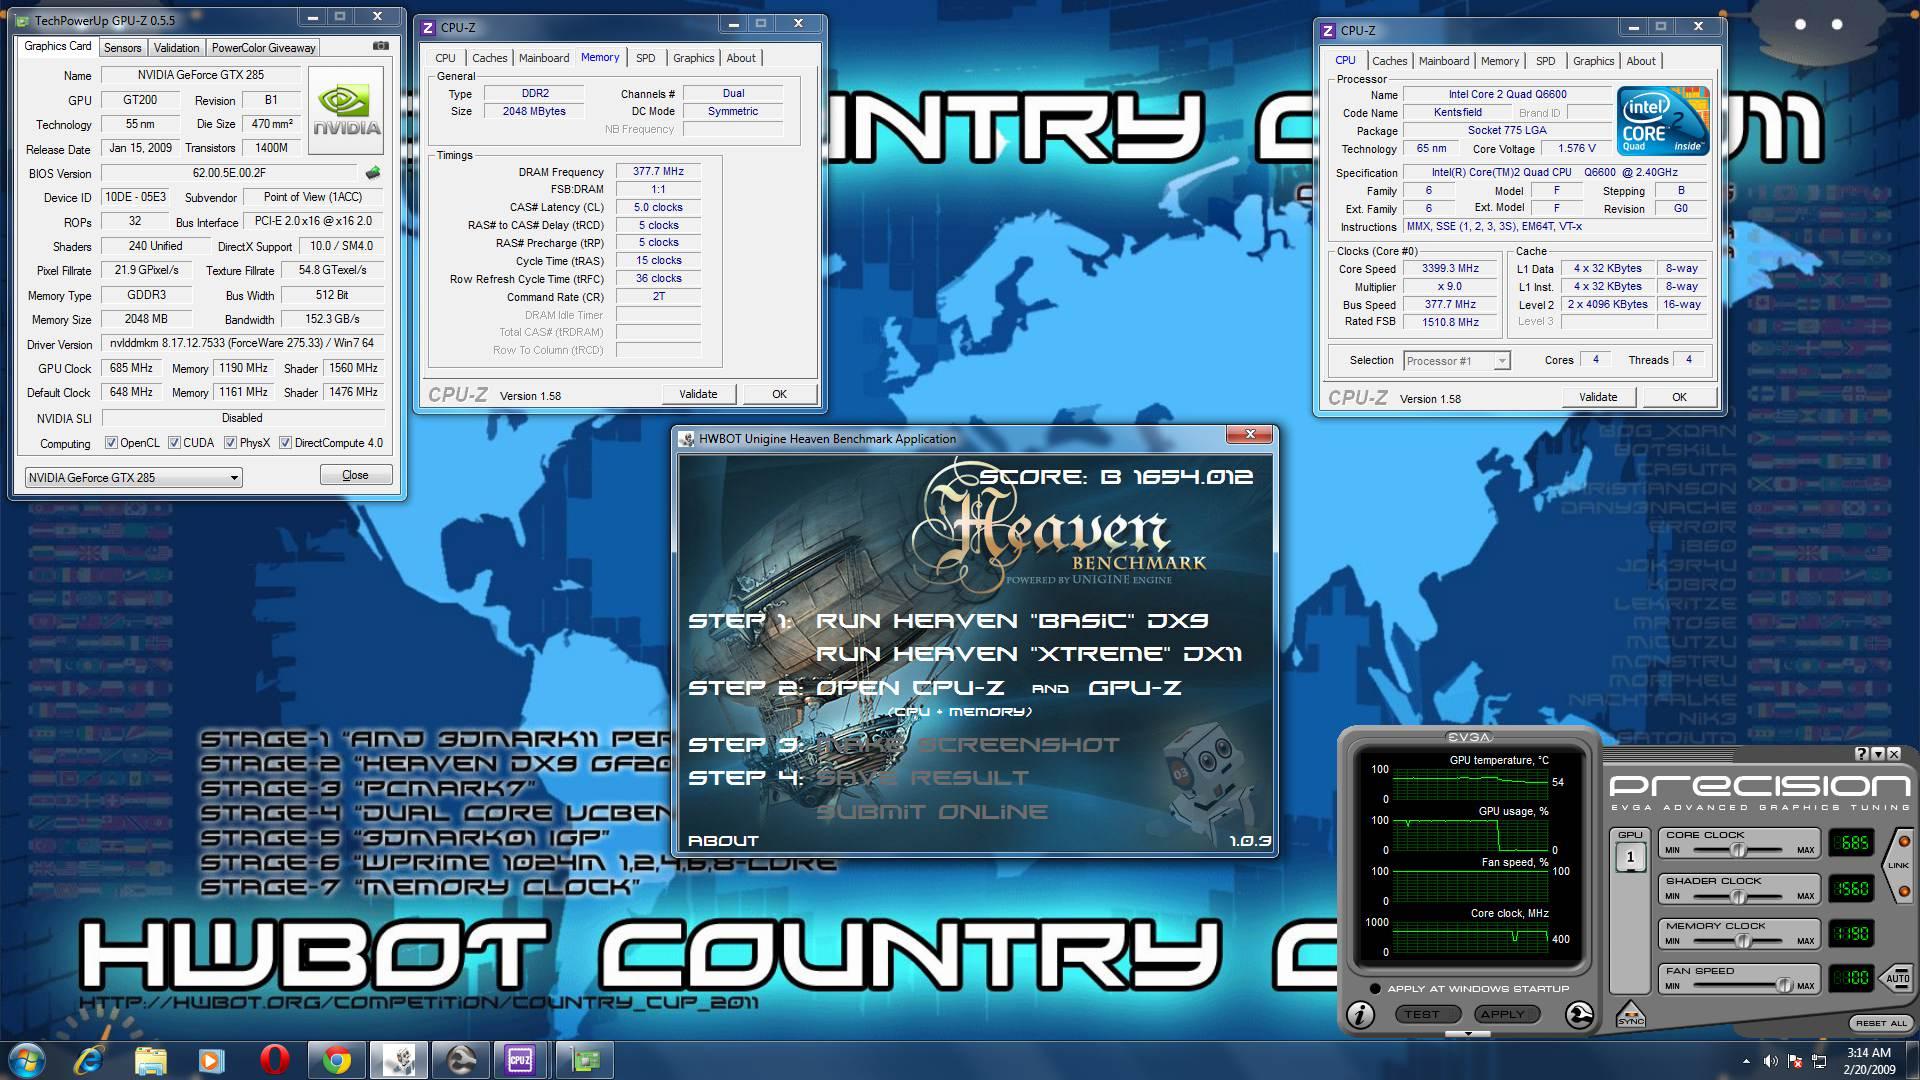This screenshot has height=1080, width=1920.
Task: Switch to EVGA Precision taskbar item
Action: pos(460,1060)
